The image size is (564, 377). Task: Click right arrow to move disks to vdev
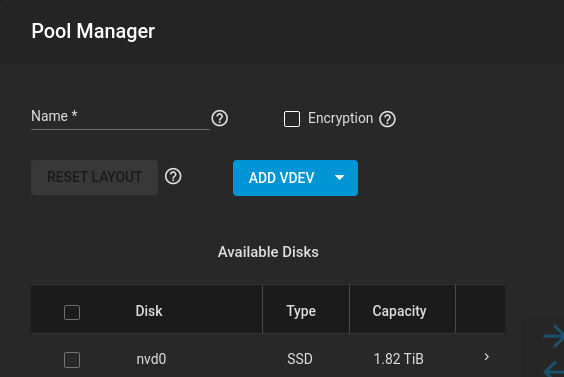(554, 336)
